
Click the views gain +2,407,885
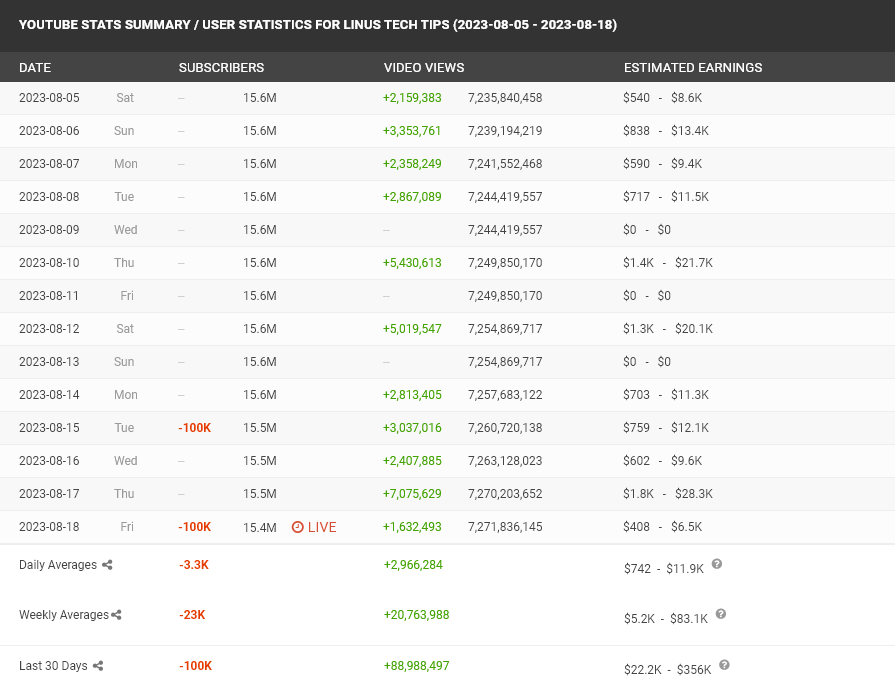point(412,461)
